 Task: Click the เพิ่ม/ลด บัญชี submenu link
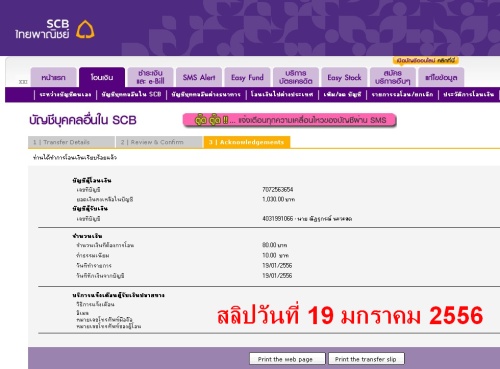click(x=342, y=95)
